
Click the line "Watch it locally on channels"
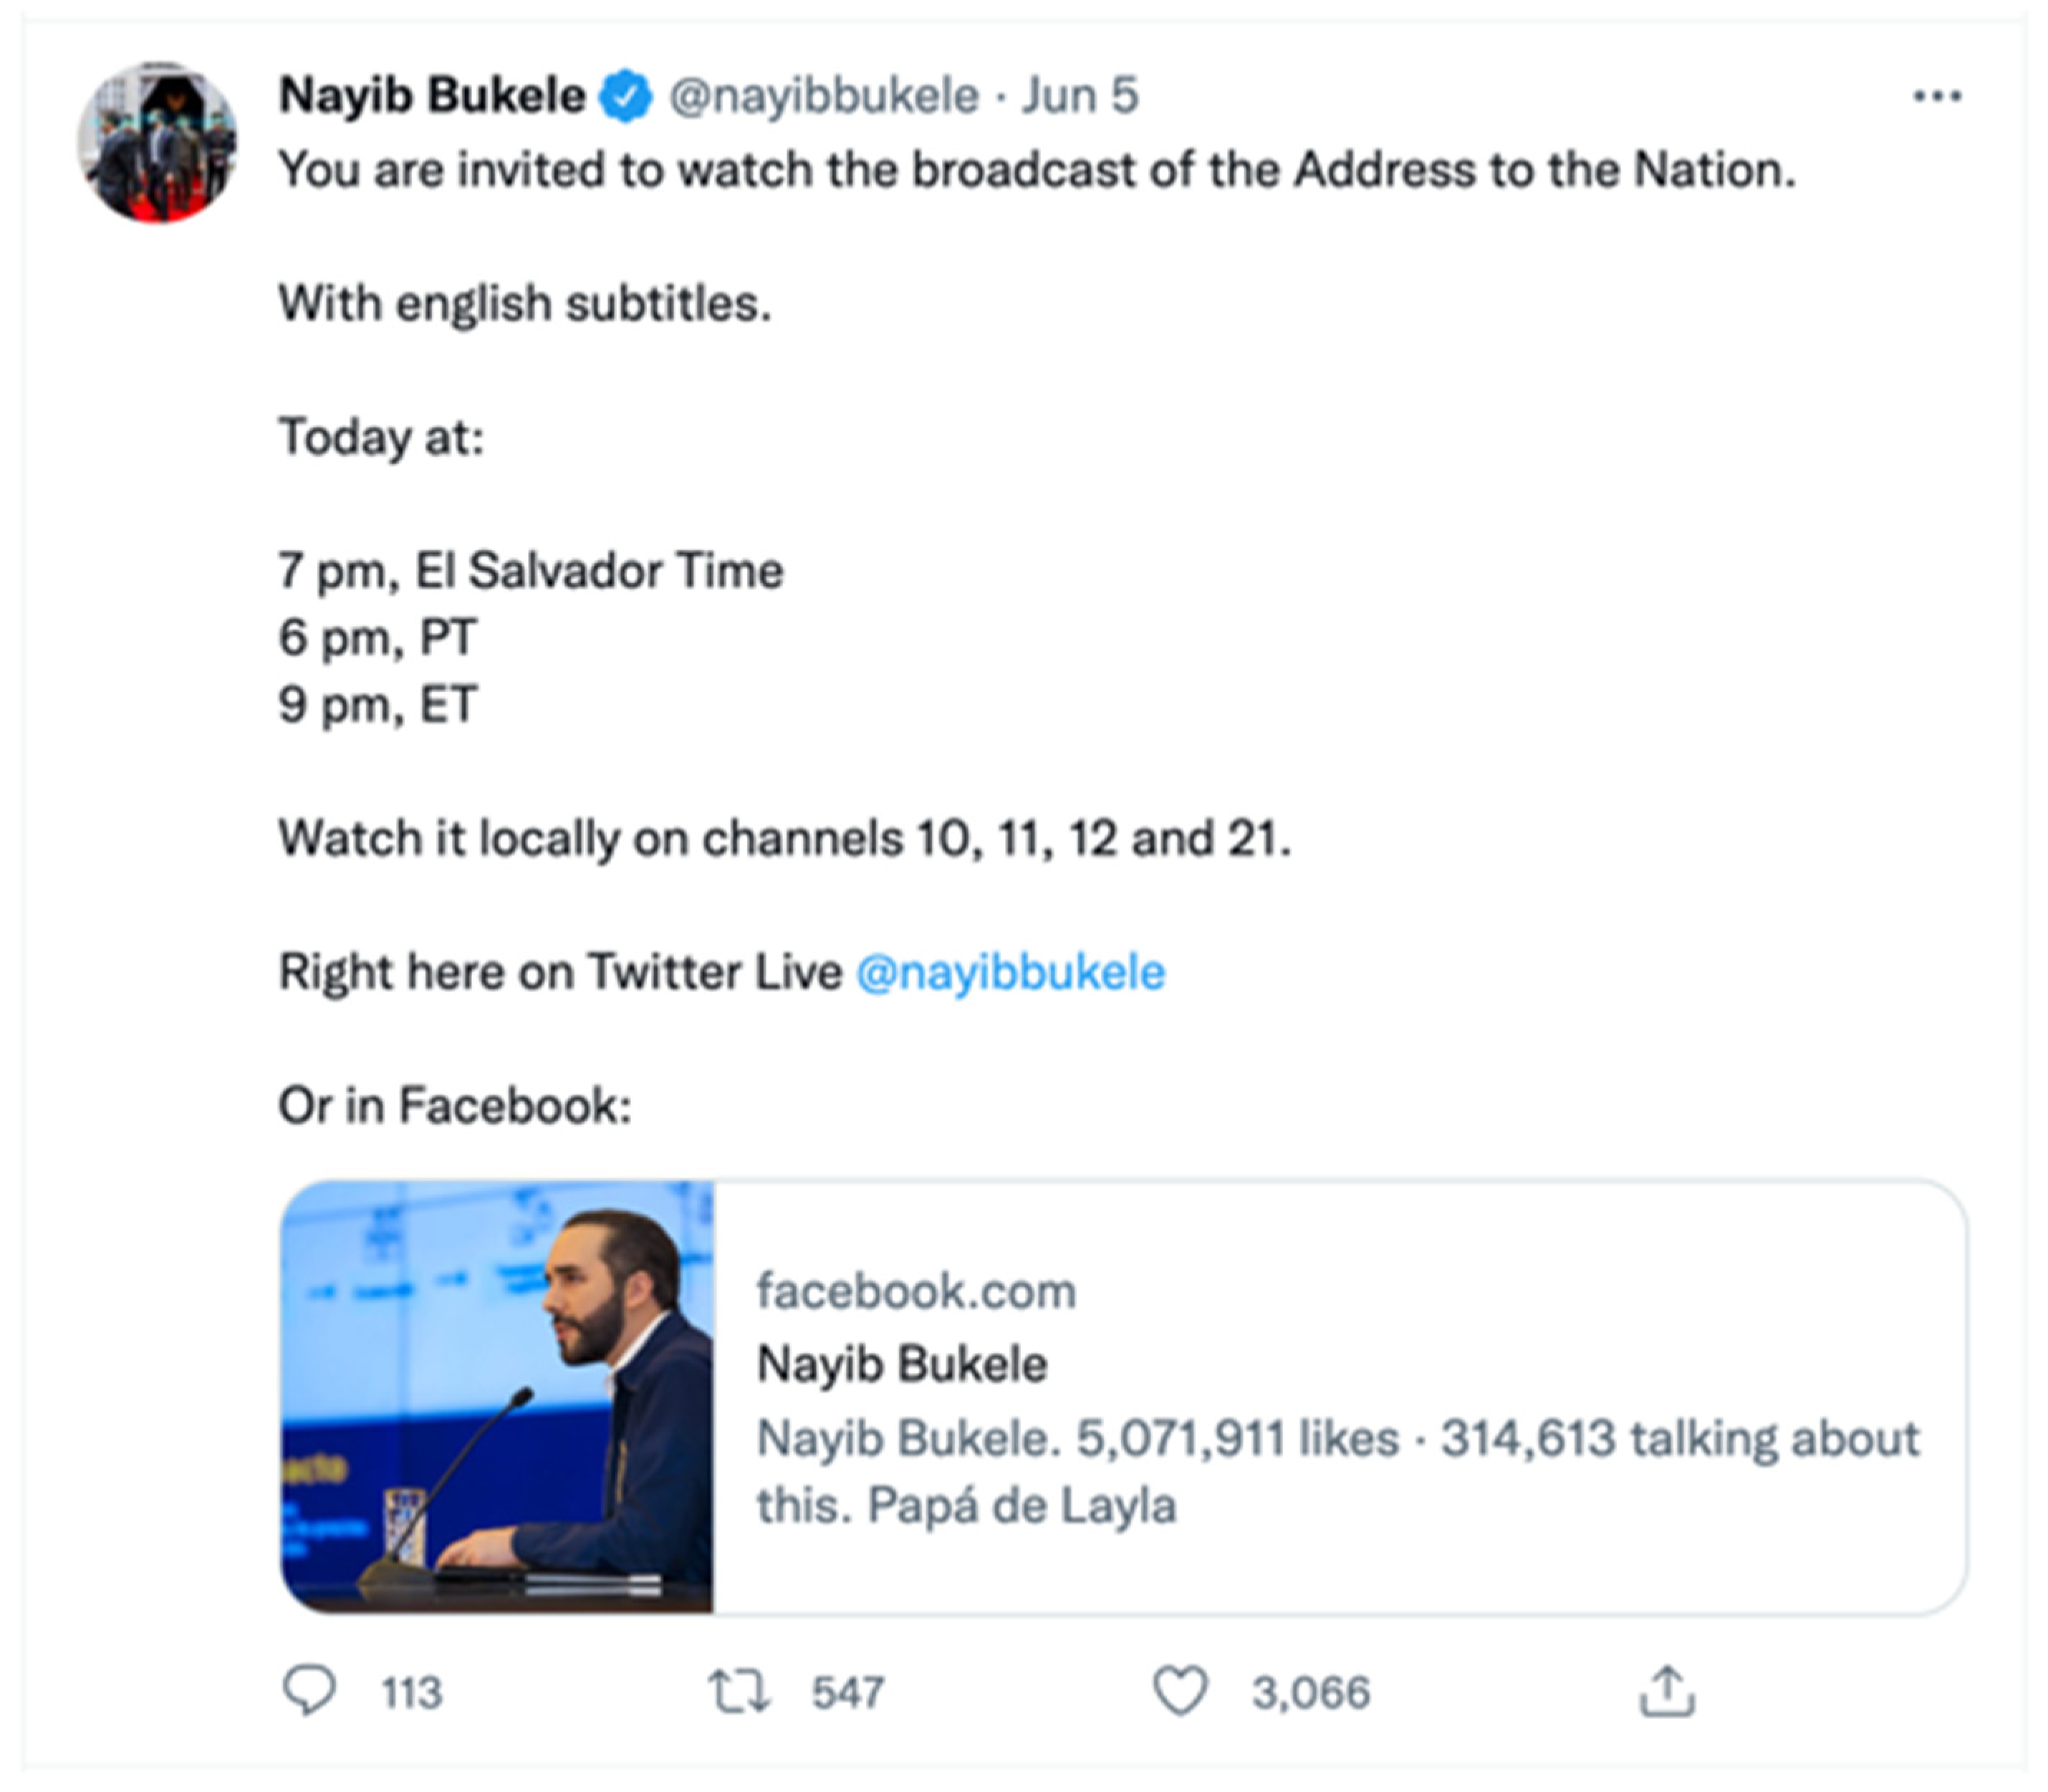[x=784, y=838]
